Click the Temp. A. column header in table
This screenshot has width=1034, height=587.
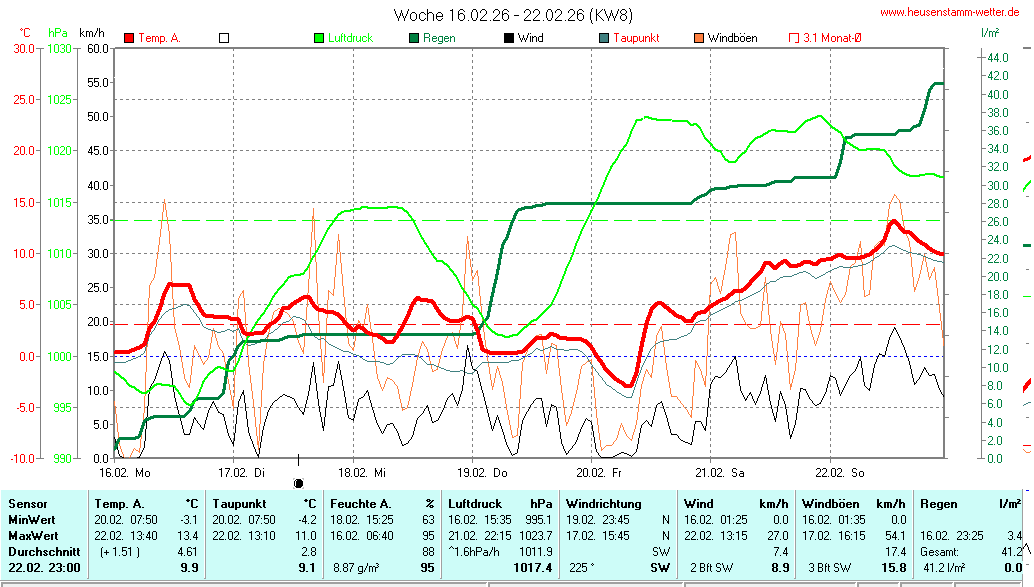(117, 503)
